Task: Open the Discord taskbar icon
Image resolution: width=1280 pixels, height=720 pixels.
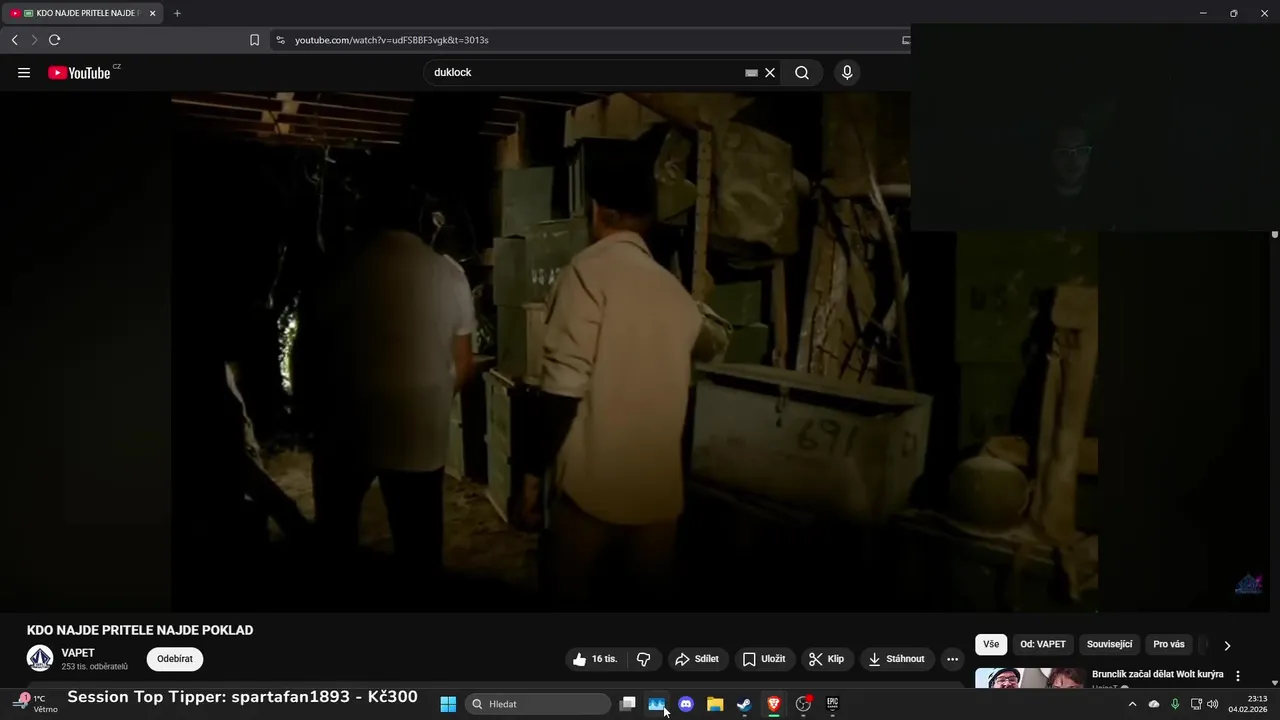Action: coord(686,704)
